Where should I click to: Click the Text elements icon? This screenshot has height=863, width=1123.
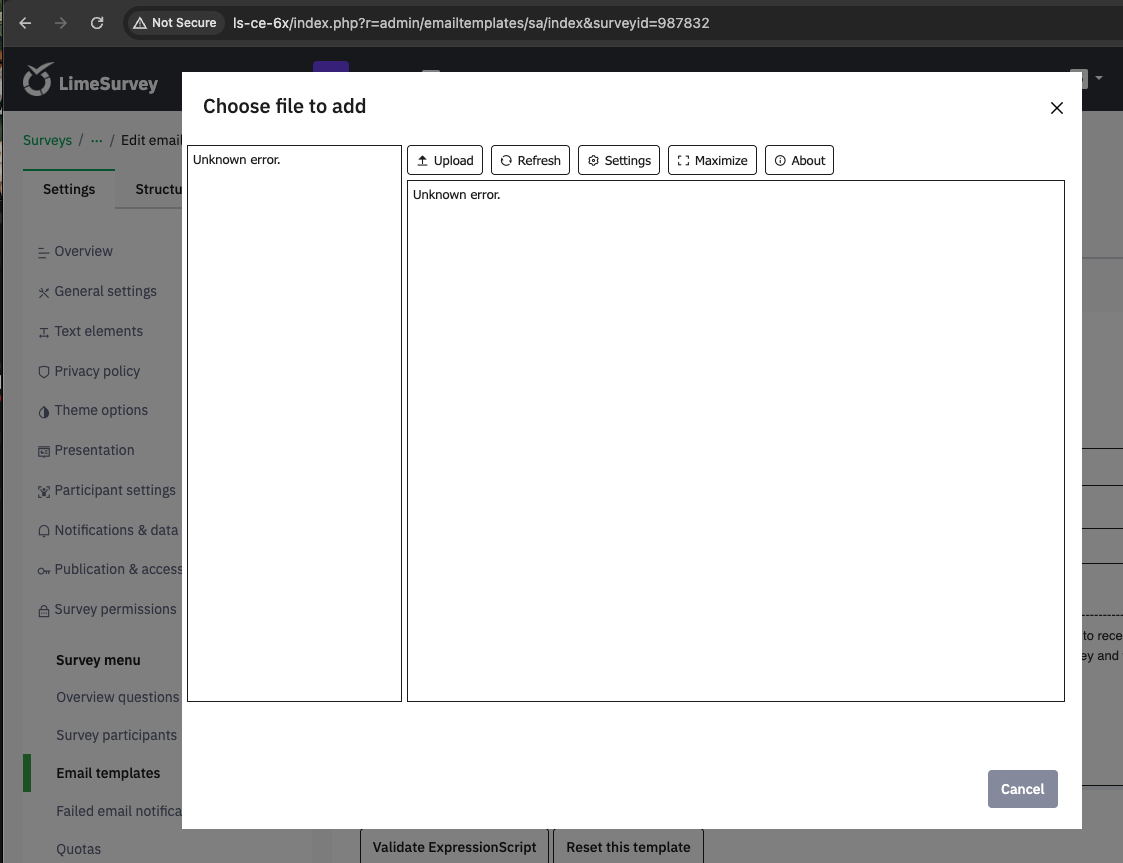(44, 332)
